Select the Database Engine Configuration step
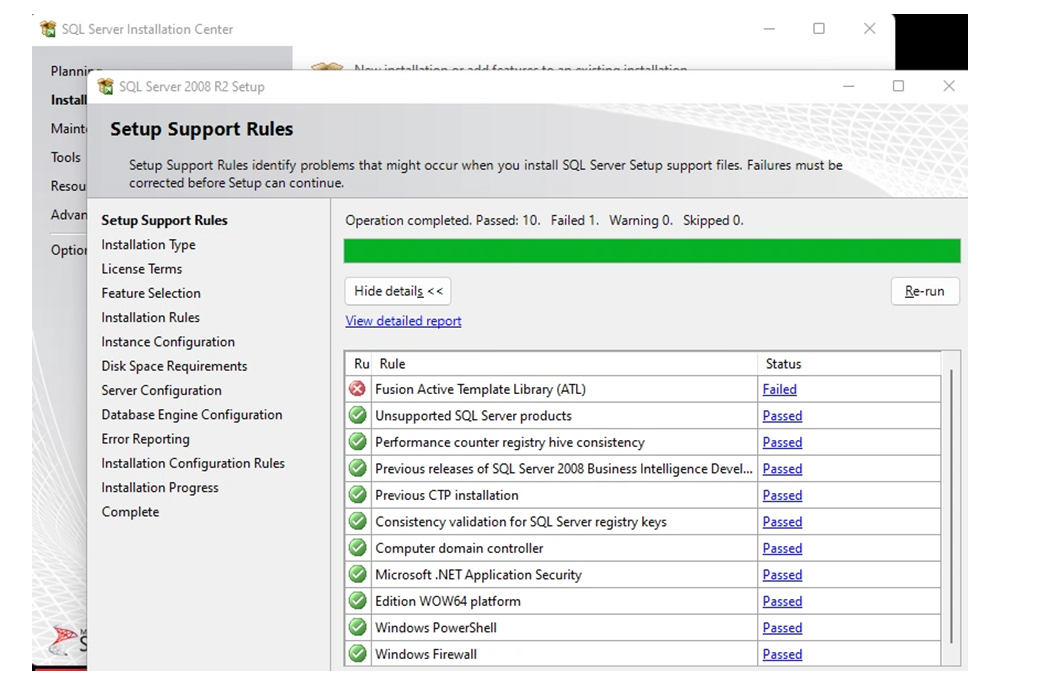 tap(192, 414)
